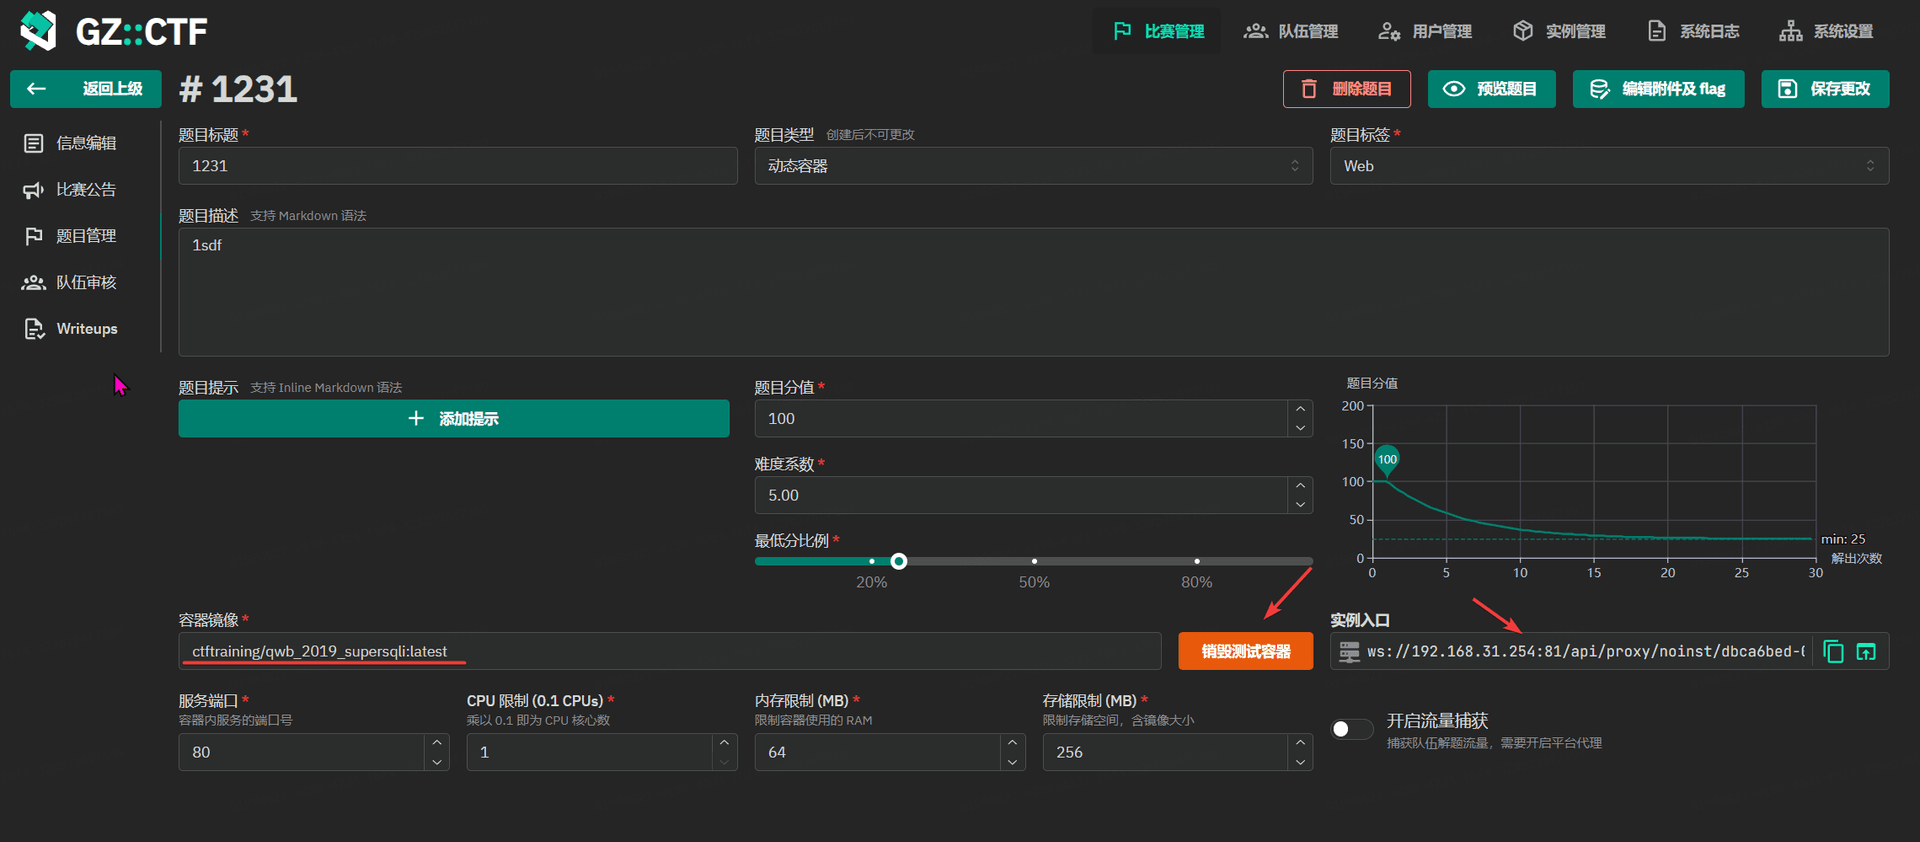Click the eye icon to preview challenge

(1454, 89)
